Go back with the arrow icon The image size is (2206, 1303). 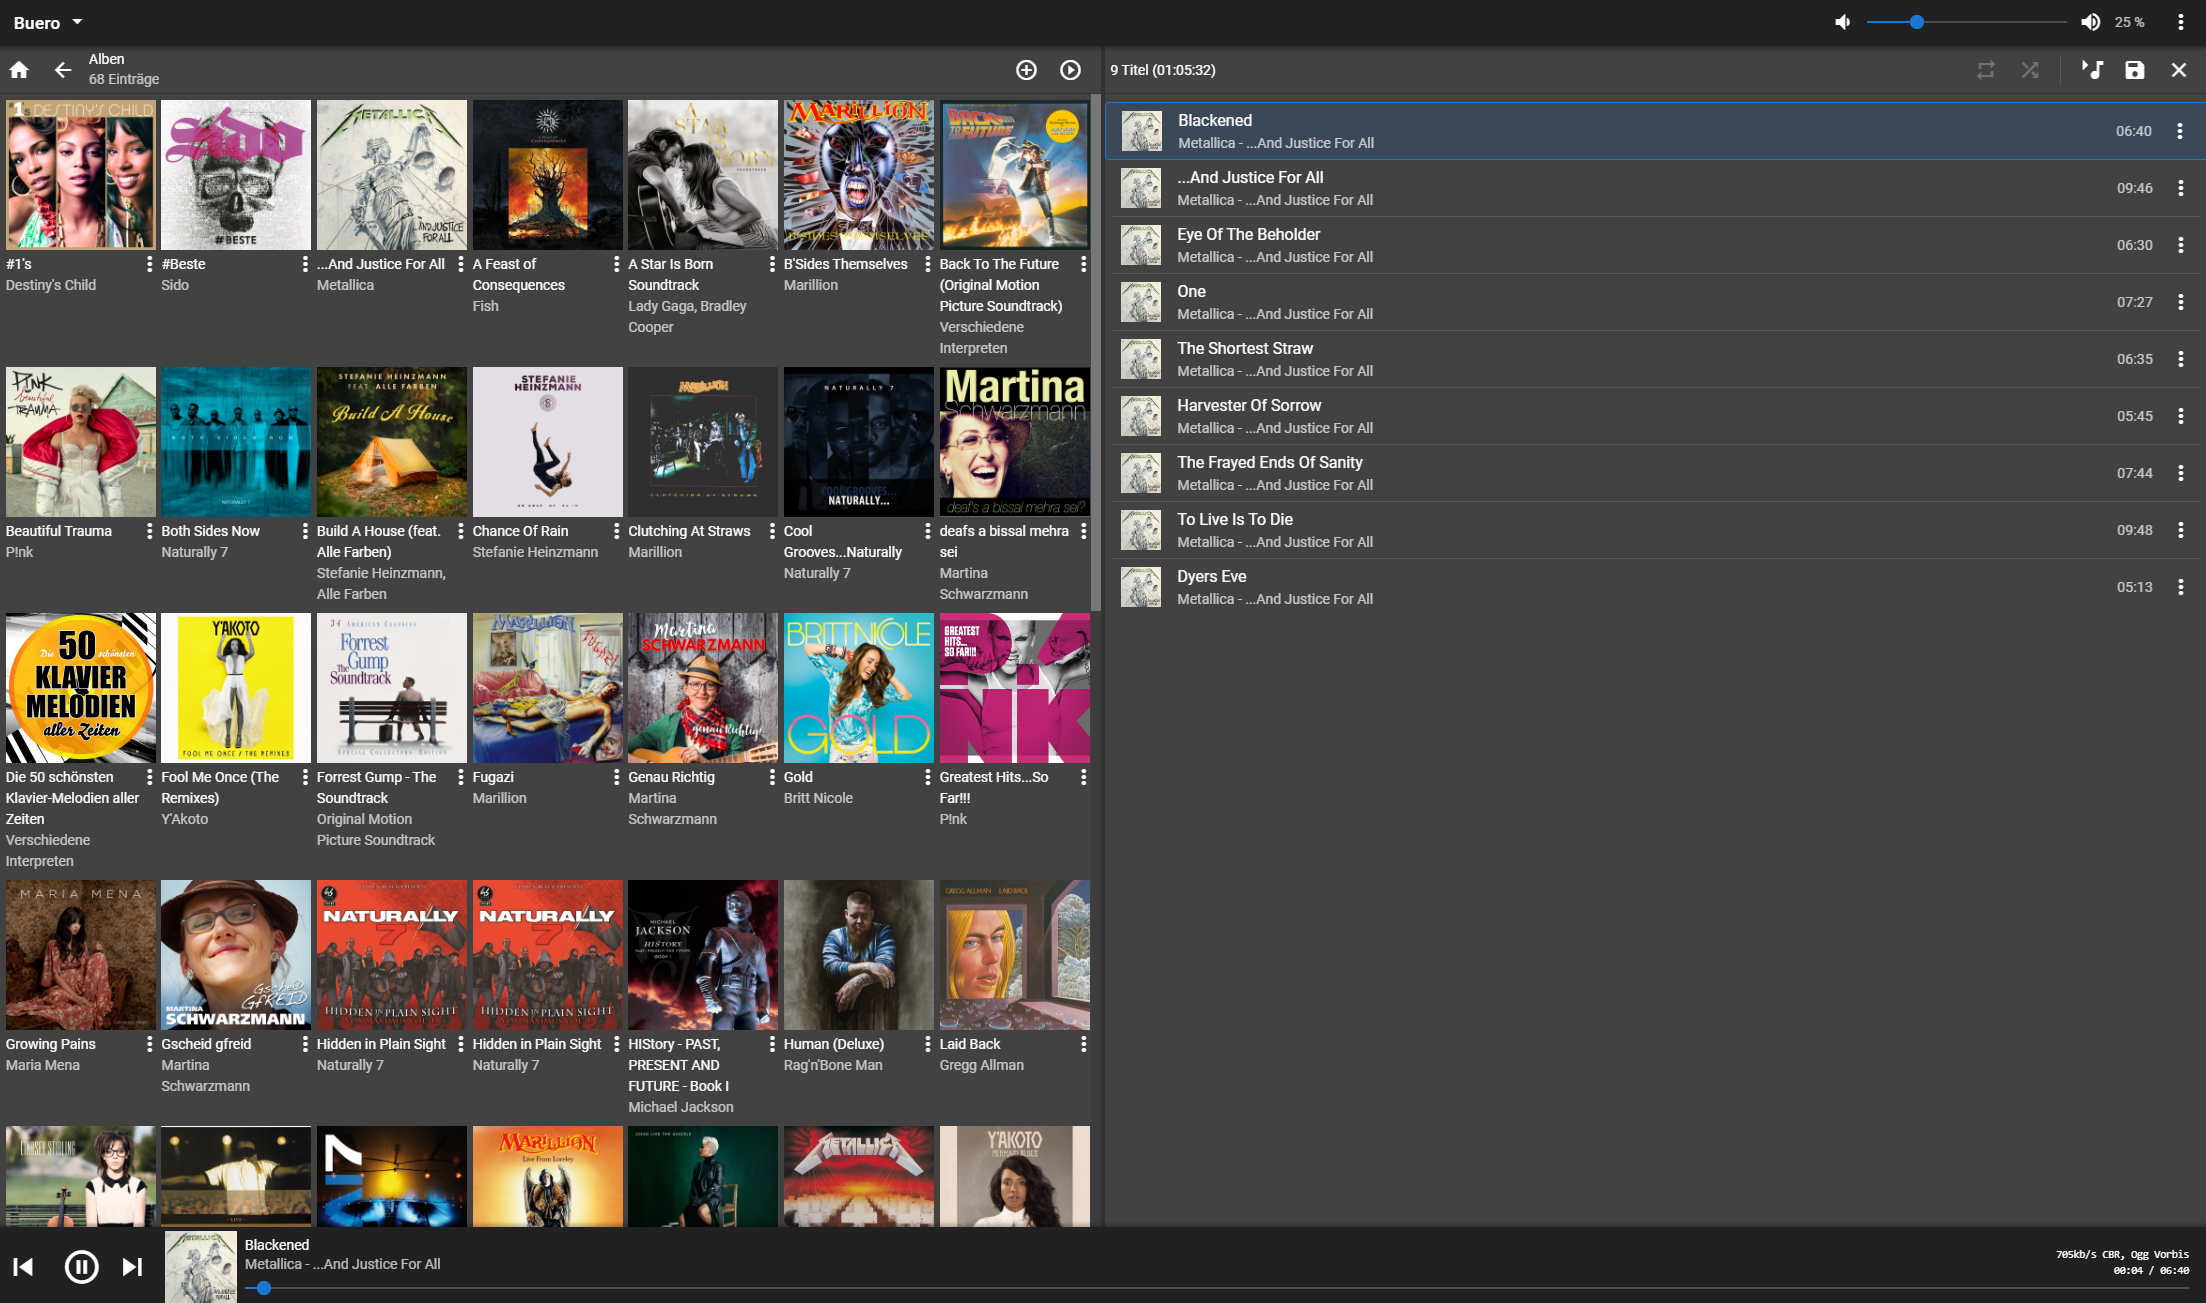point(62,69)
